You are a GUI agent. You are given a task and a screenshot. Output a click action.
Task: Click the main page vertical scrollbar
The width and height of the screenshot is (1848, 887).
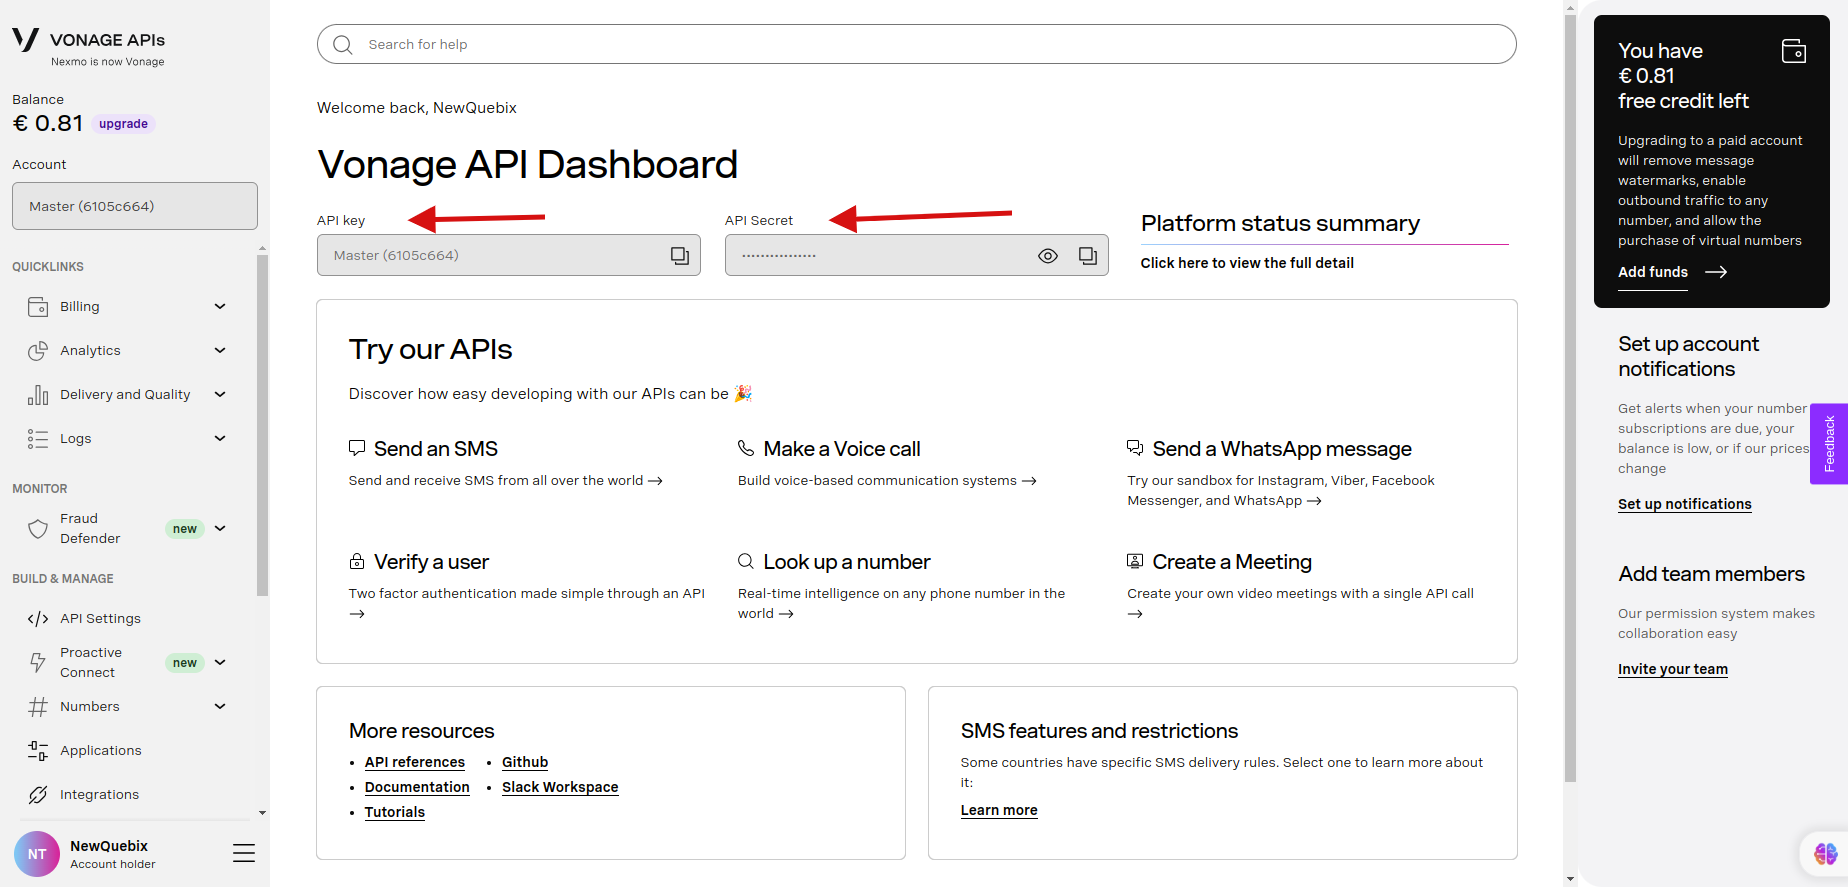click(x=1571, y=398)
